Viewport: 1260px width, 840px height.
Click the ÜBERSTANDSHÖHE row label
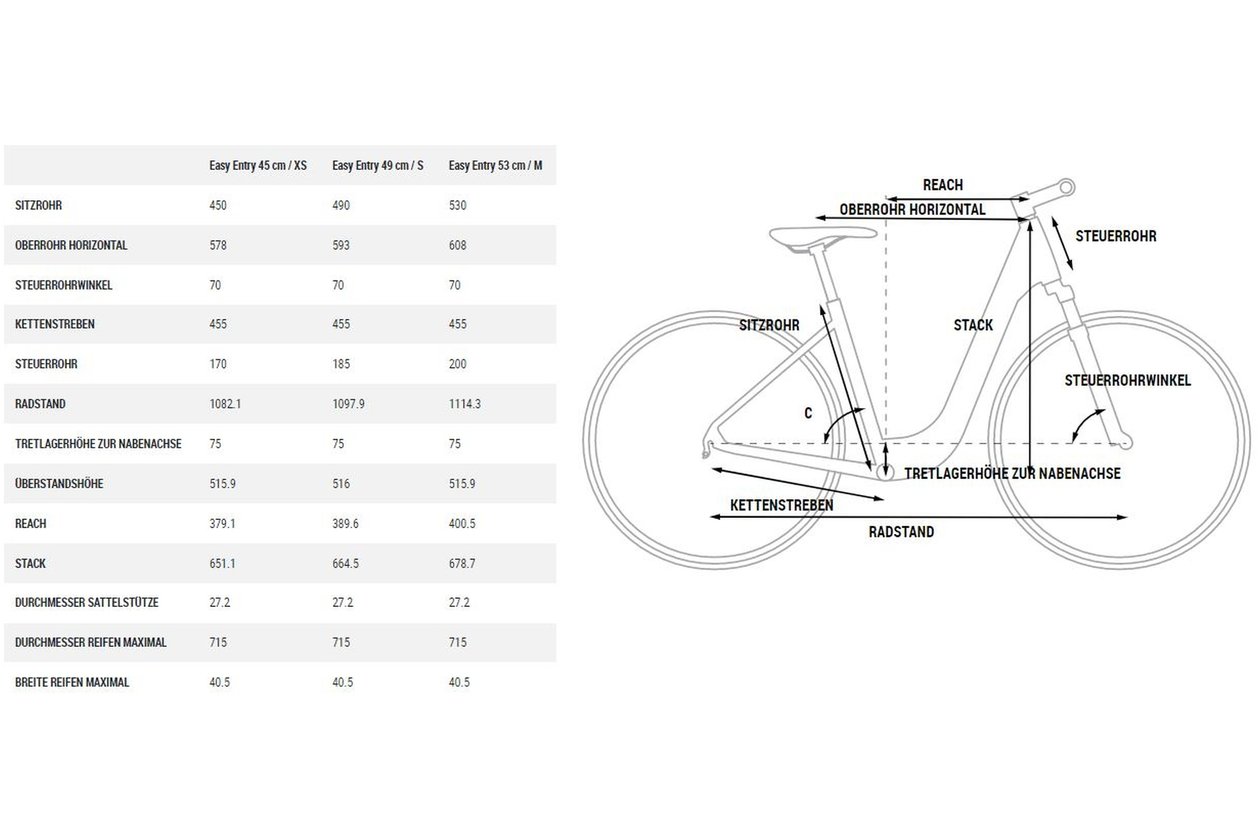[x=59, y=484]
